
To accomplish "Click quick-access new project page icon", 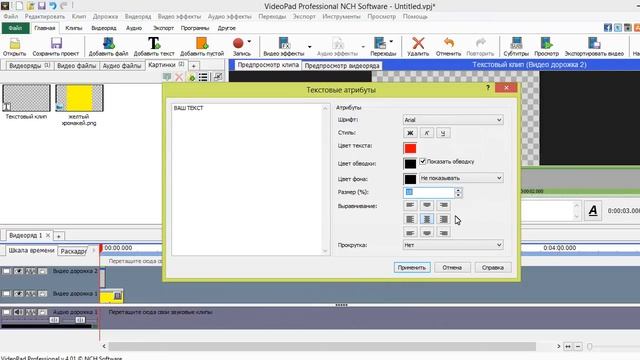I will click(19, 6).
